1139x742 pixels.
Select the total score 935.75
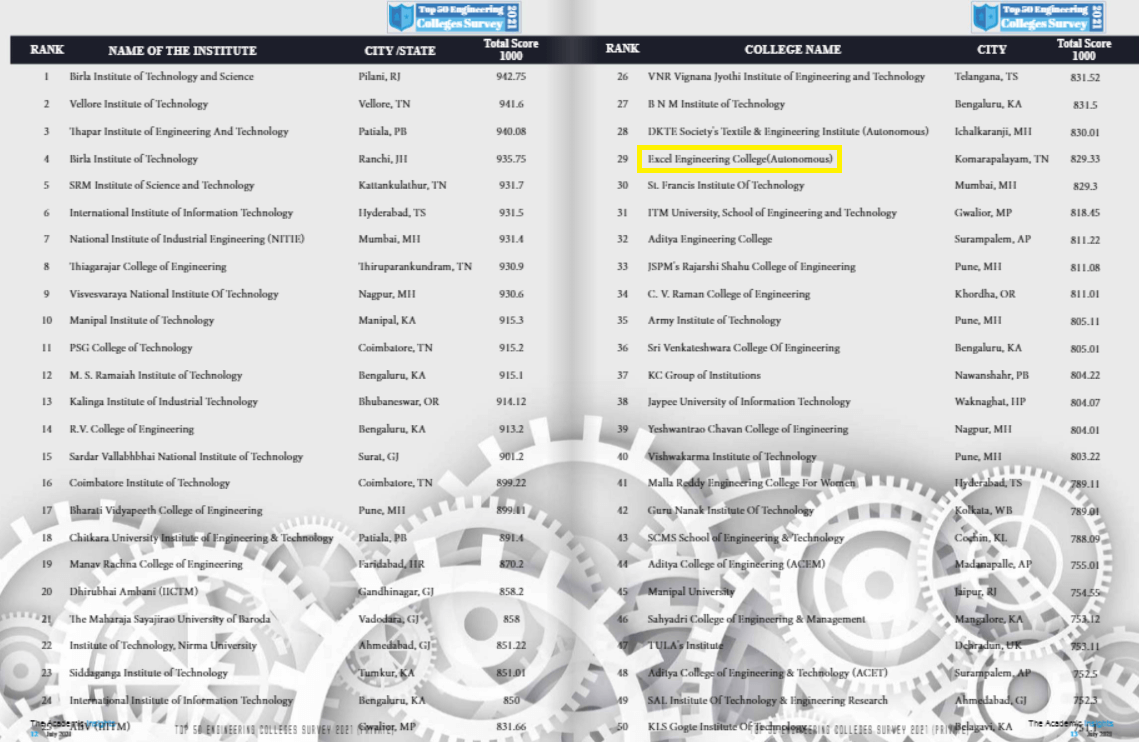tap(511, 159)
